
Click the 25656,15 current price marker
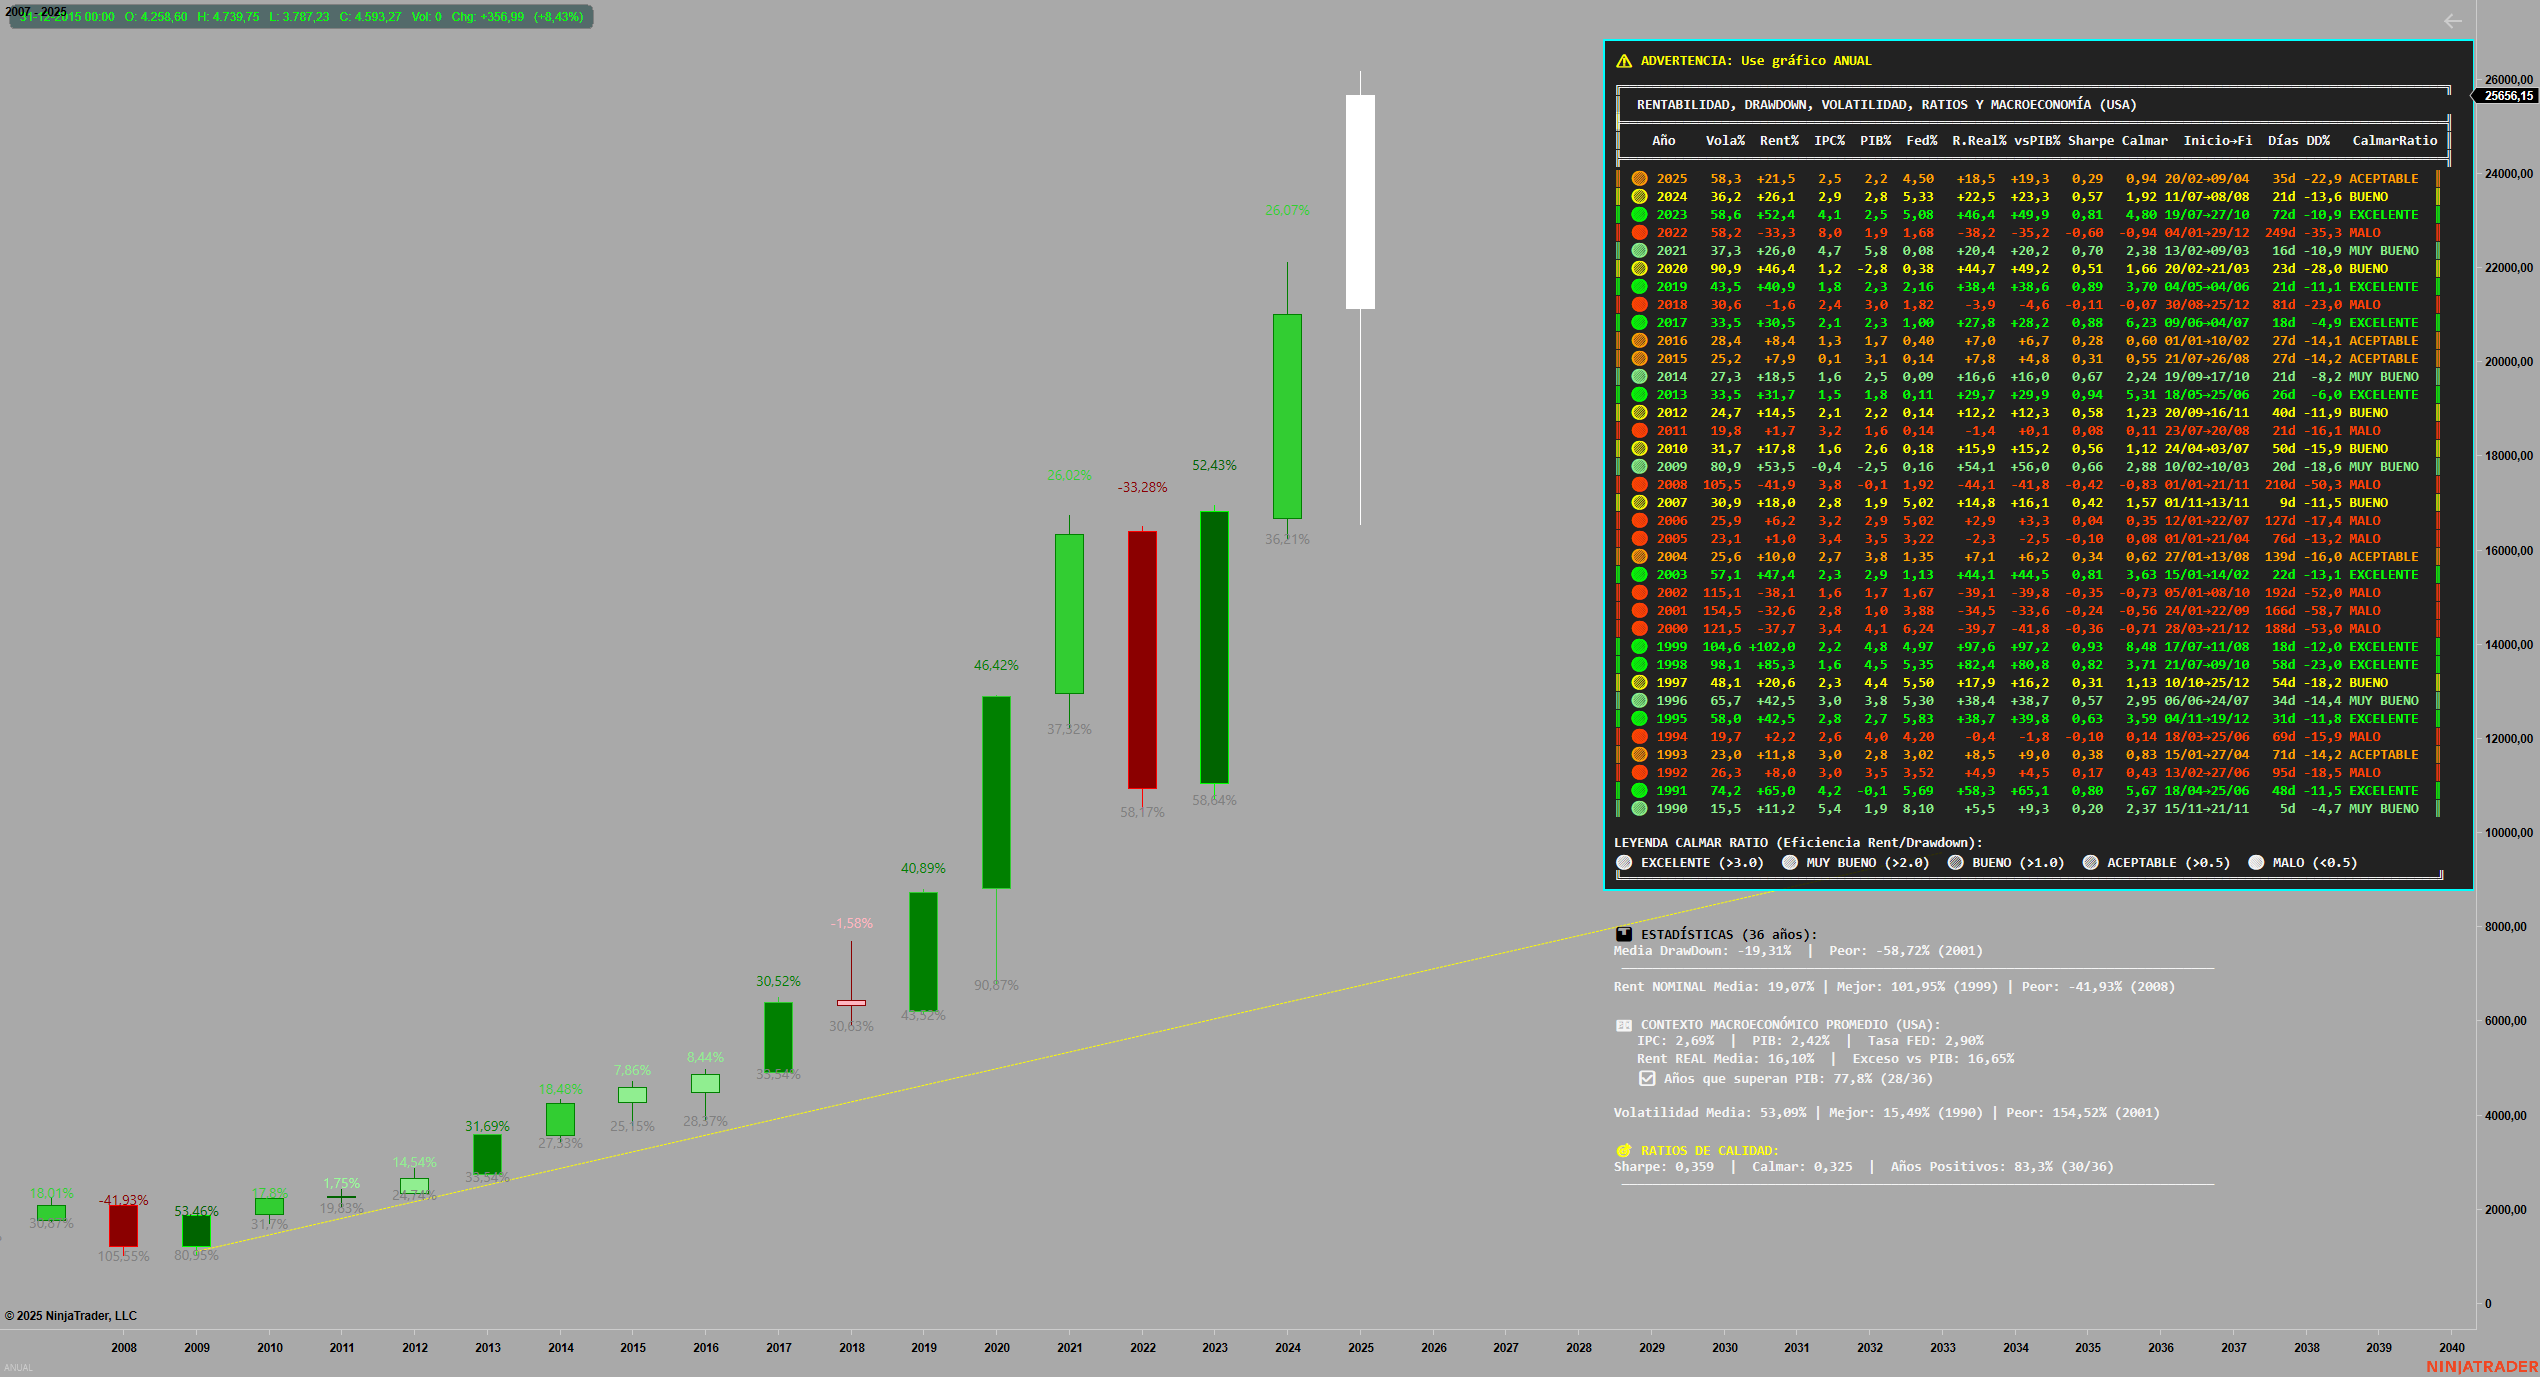(2508, 96)
